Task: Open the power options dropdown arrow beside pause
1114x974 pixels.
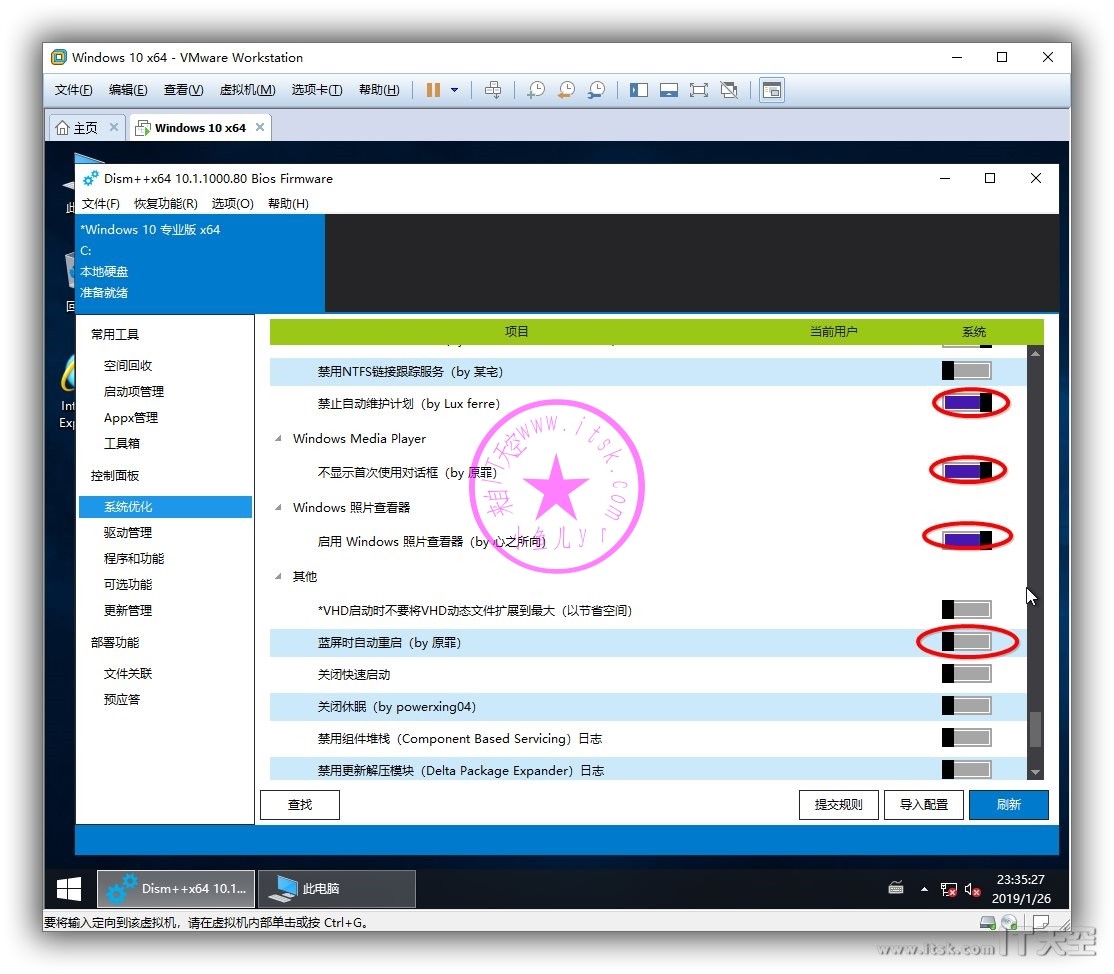Action: coord(455,90)
